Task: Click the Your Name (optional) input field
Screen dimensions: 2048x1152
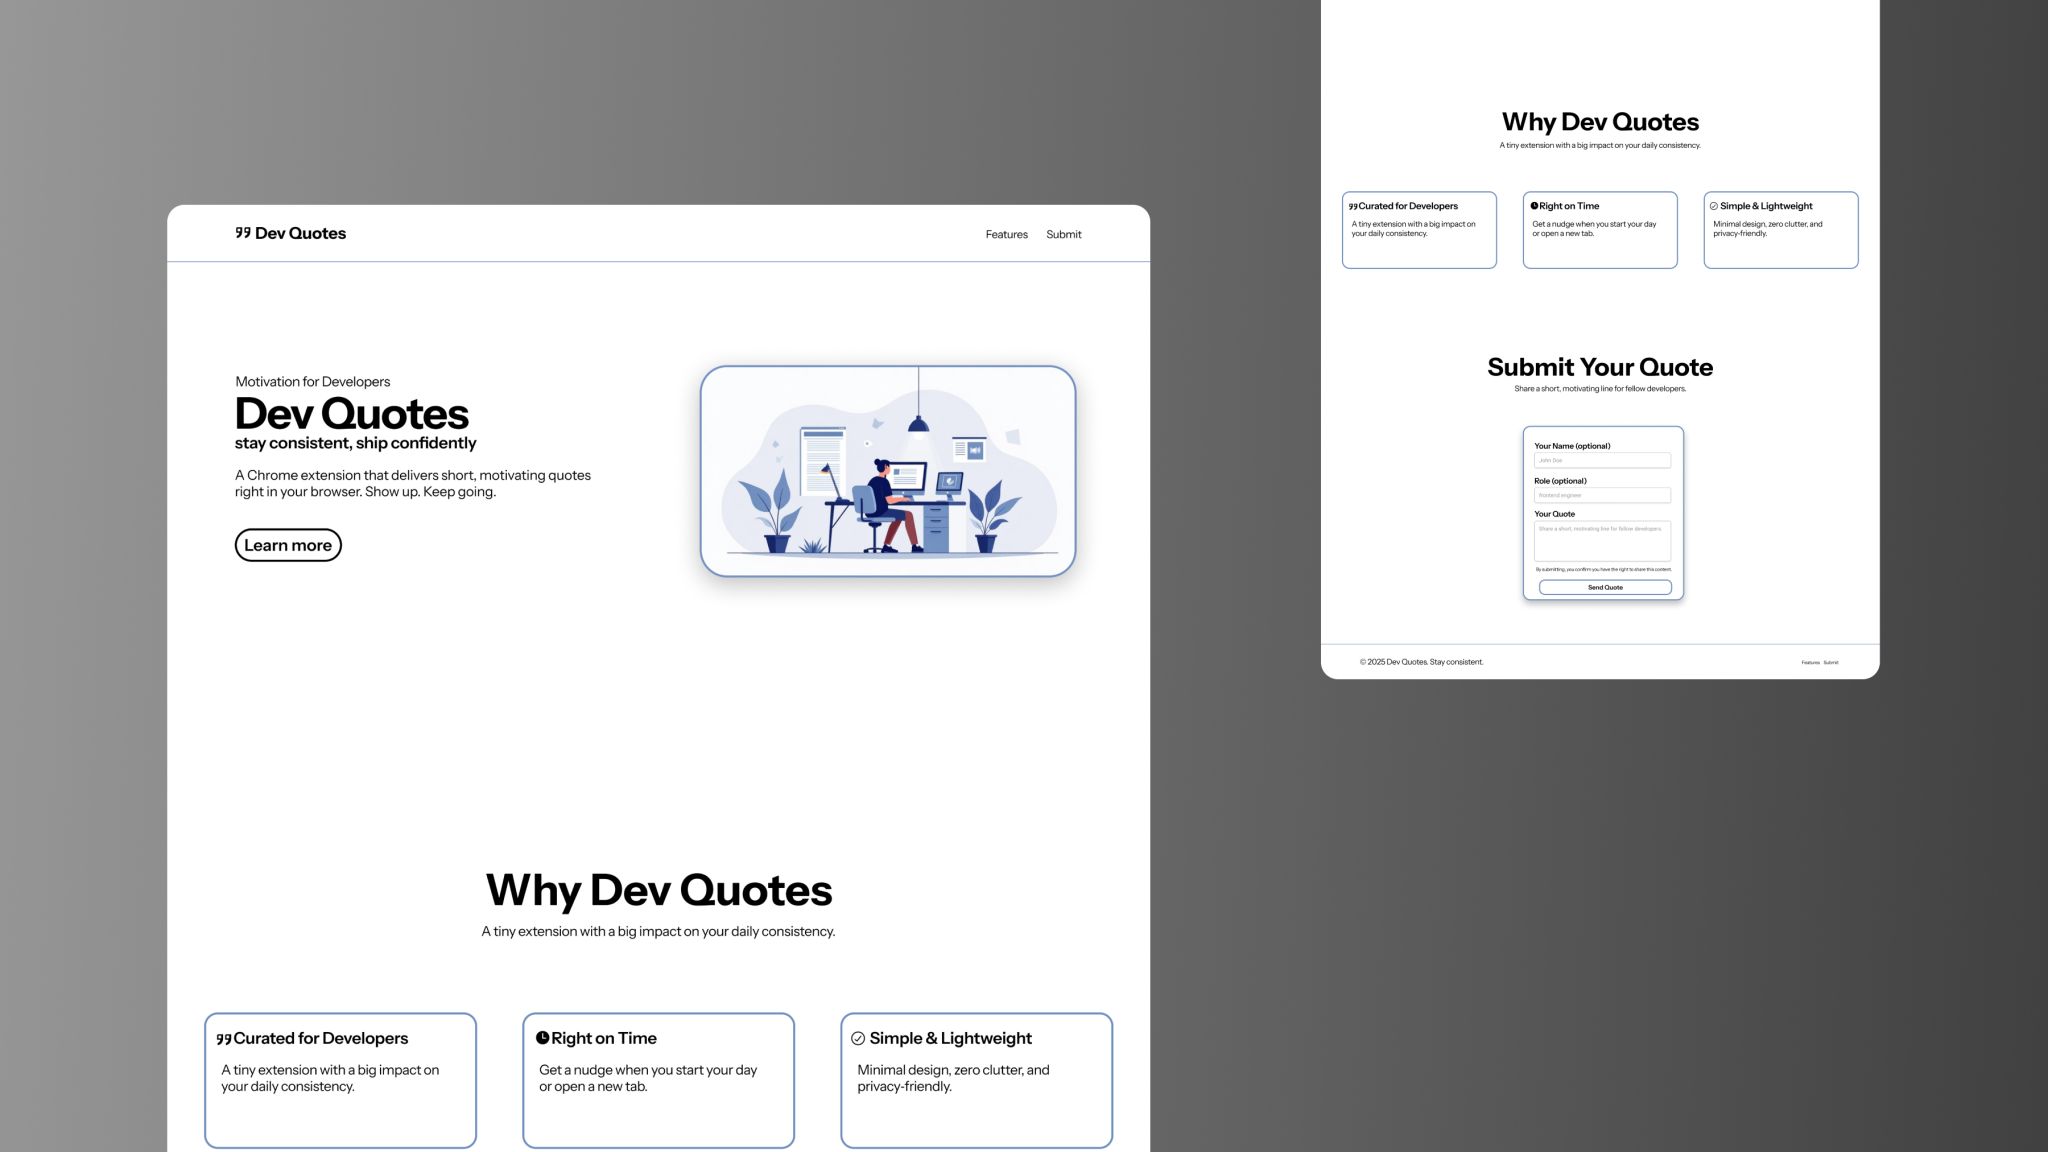Action: click(1602, 461)
